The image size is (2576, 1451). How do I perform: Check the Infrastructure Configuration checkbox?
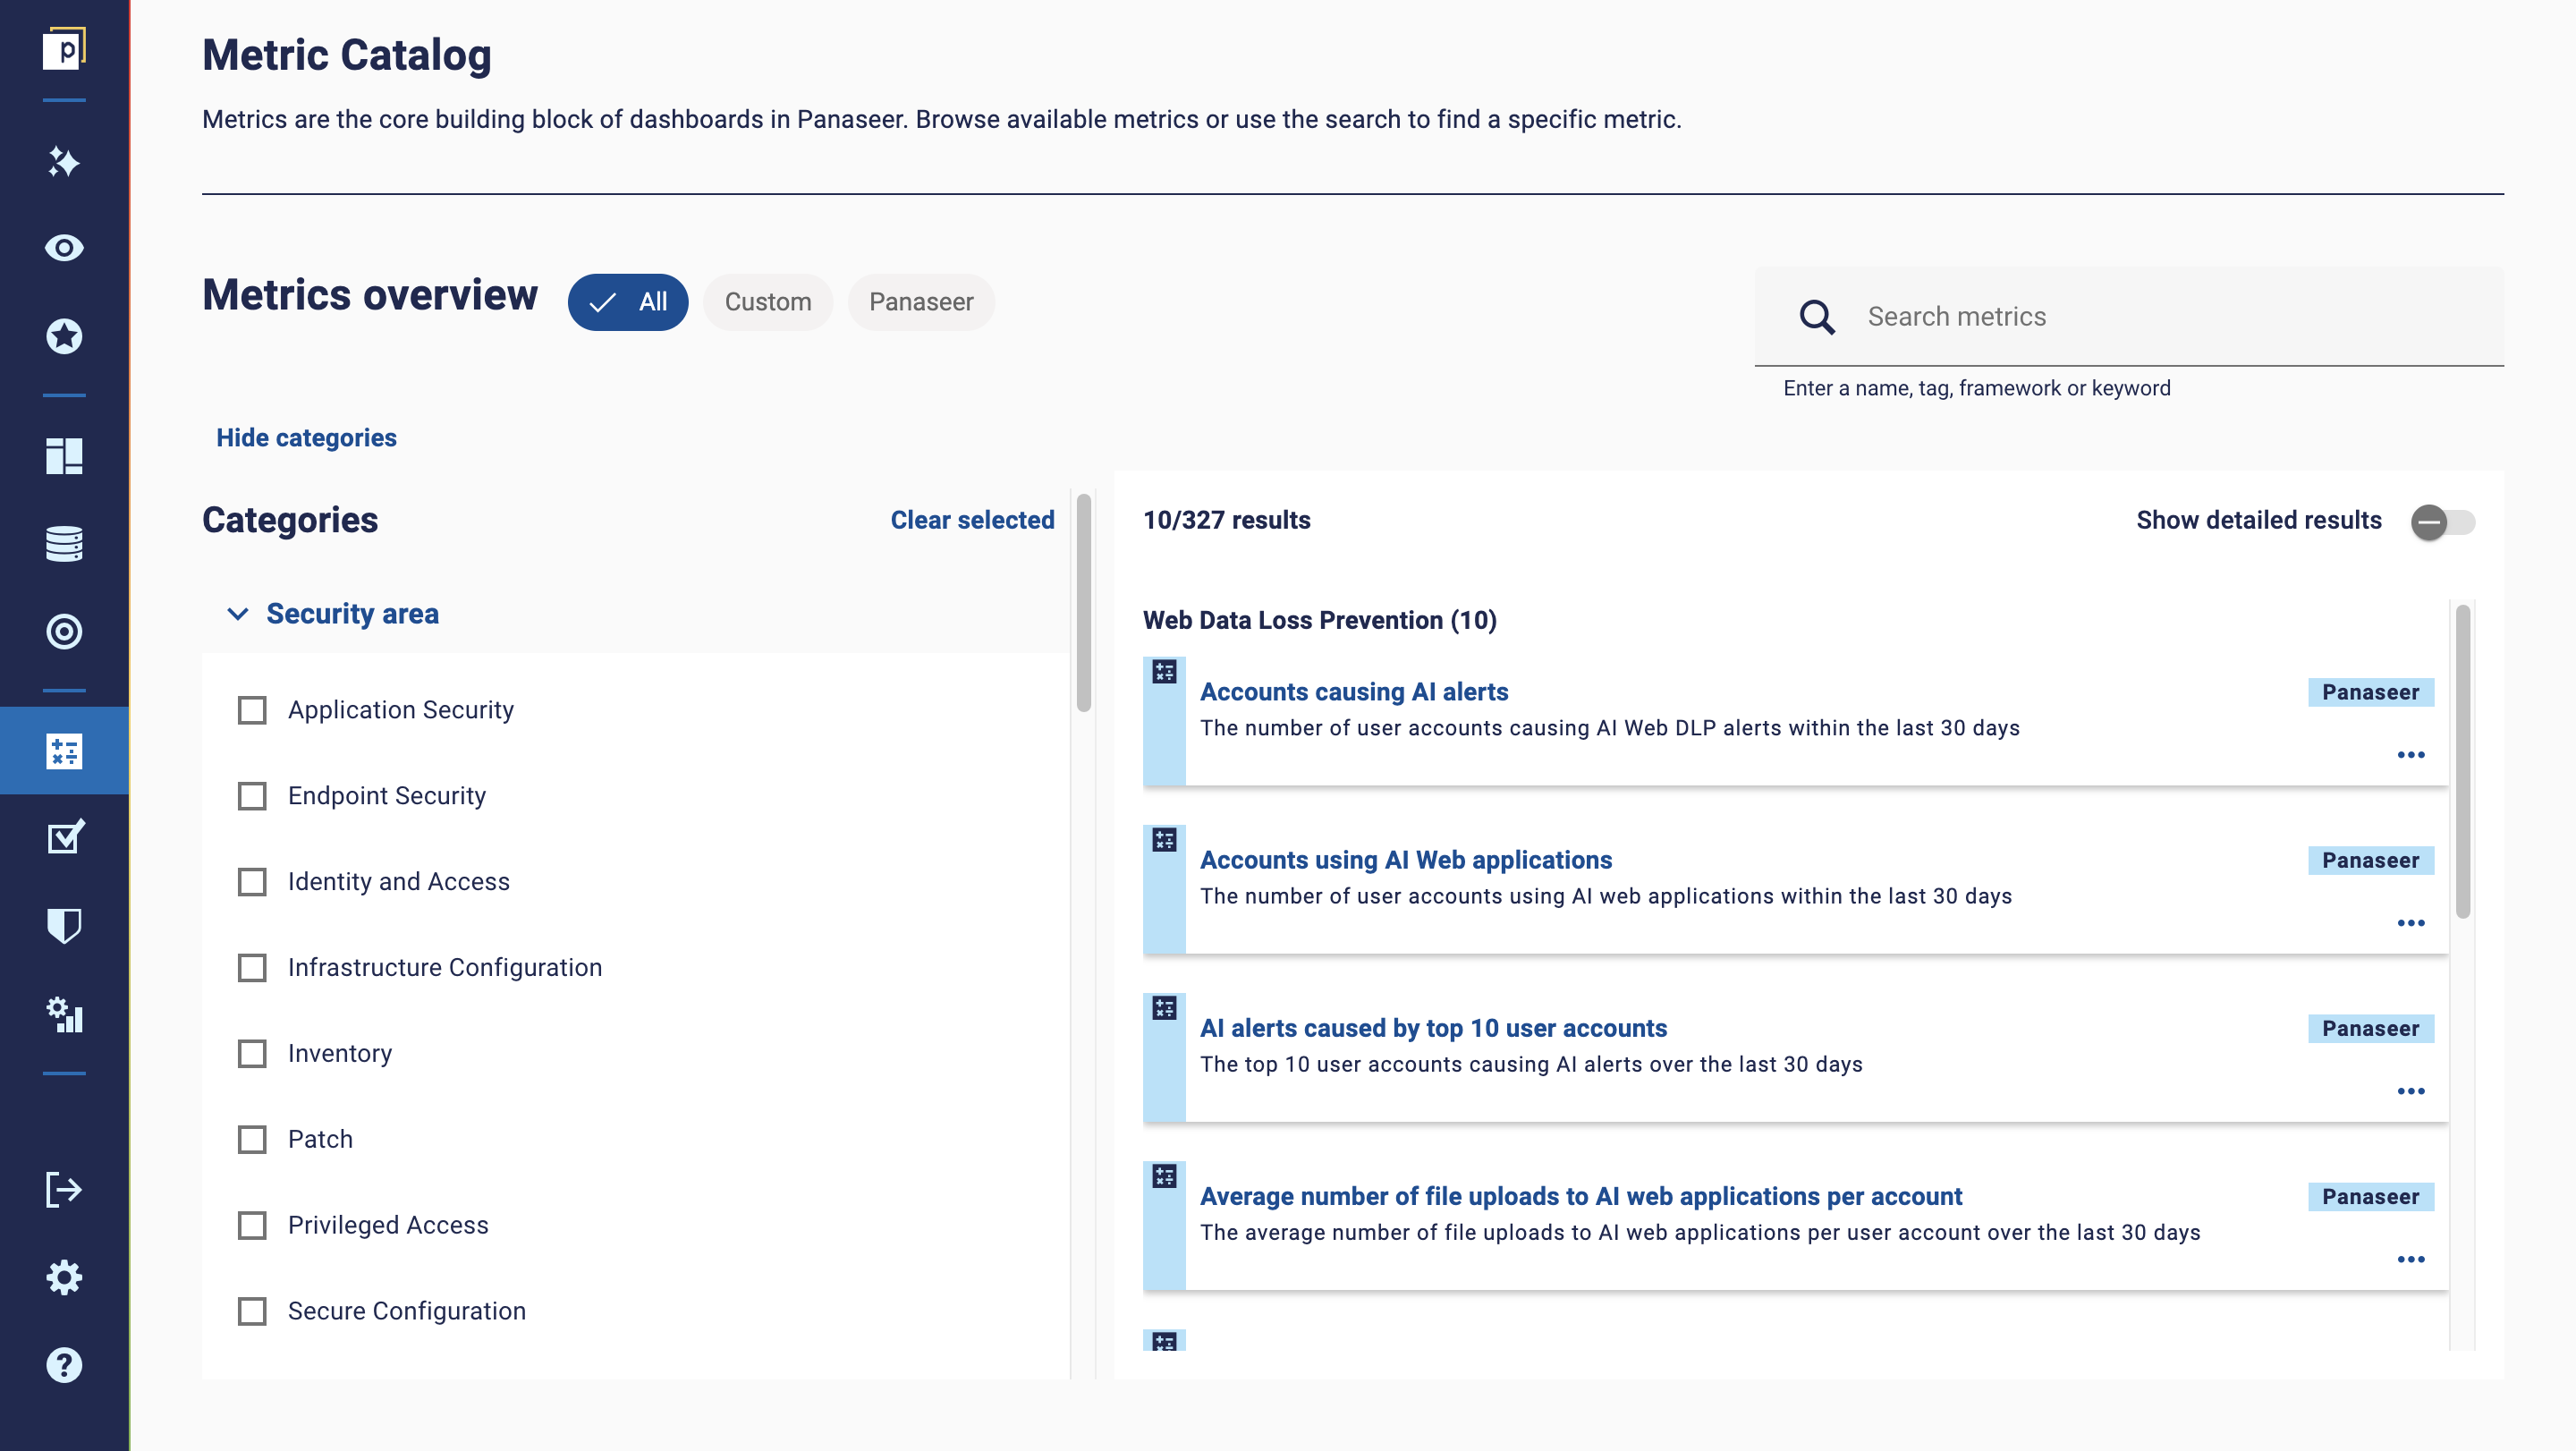[x=252, y=968]
